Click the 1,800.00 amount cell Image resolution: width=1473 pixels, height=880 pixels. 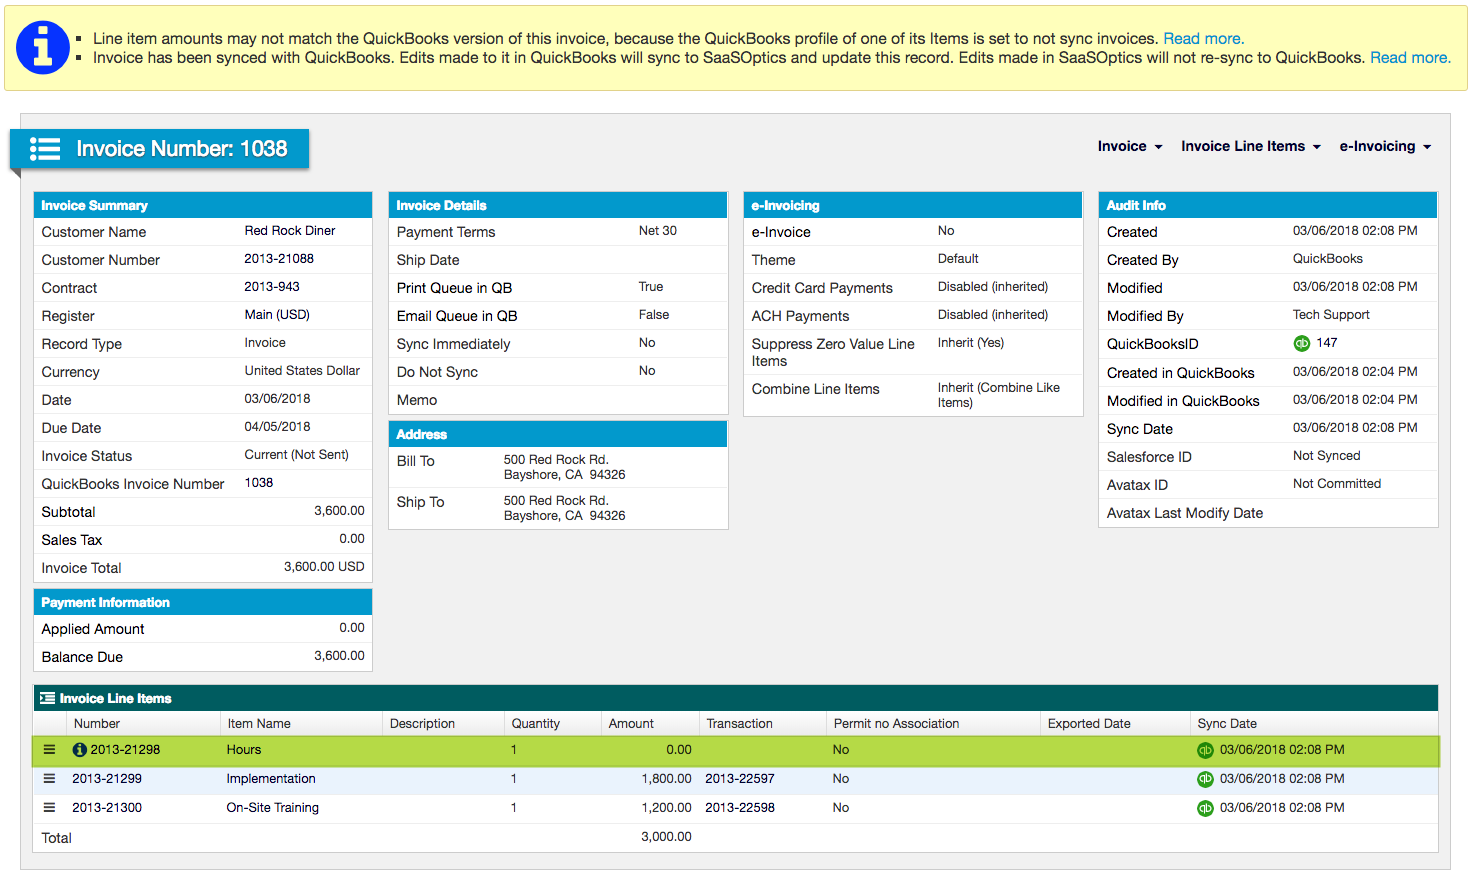point(666,778)
